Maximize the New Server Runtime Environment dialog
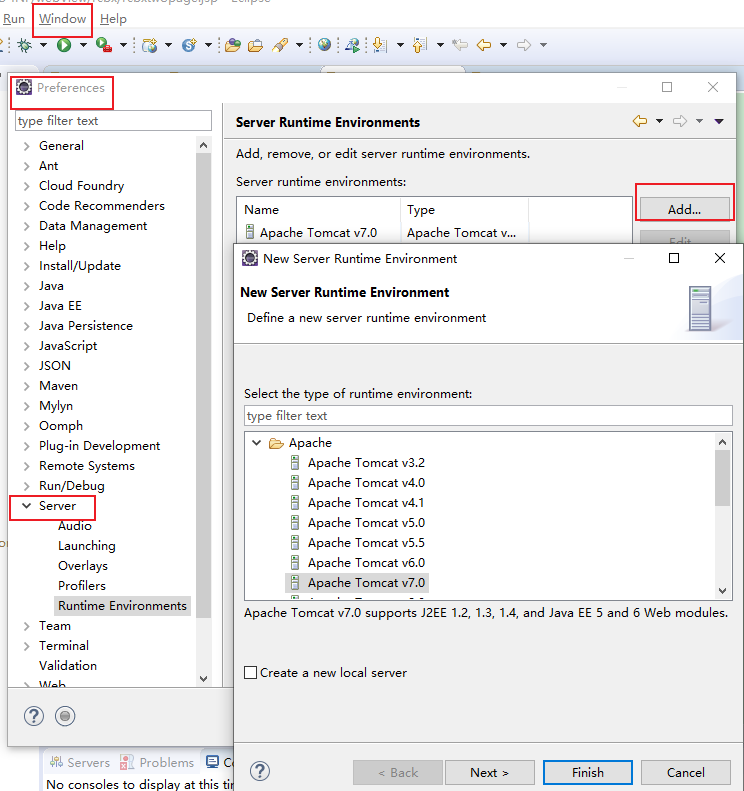This screenshot has height=791, width=744. [674, 258]
